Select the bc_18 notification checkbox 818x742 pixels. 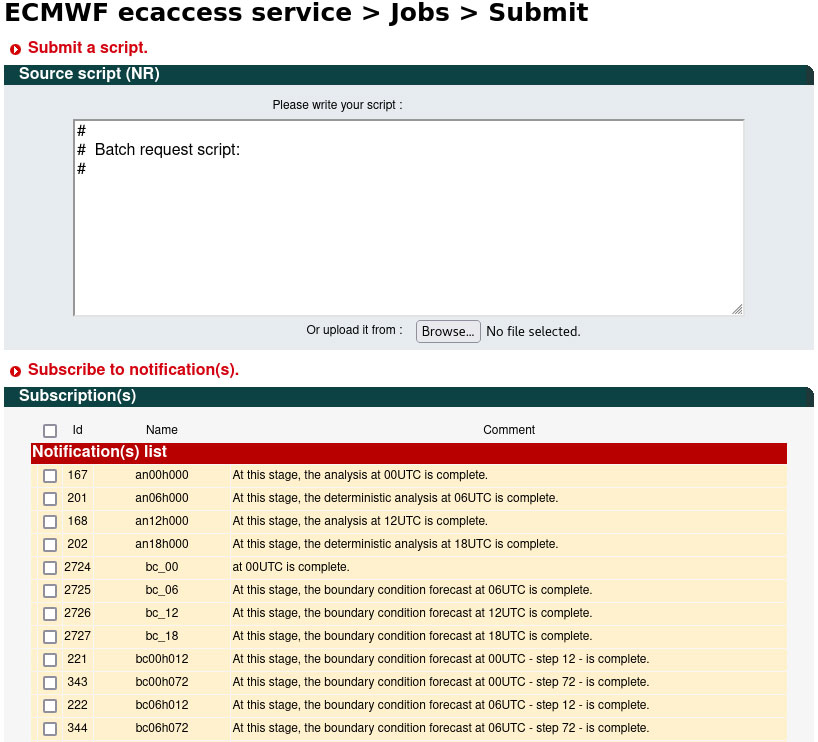click(x=50, y=636)
